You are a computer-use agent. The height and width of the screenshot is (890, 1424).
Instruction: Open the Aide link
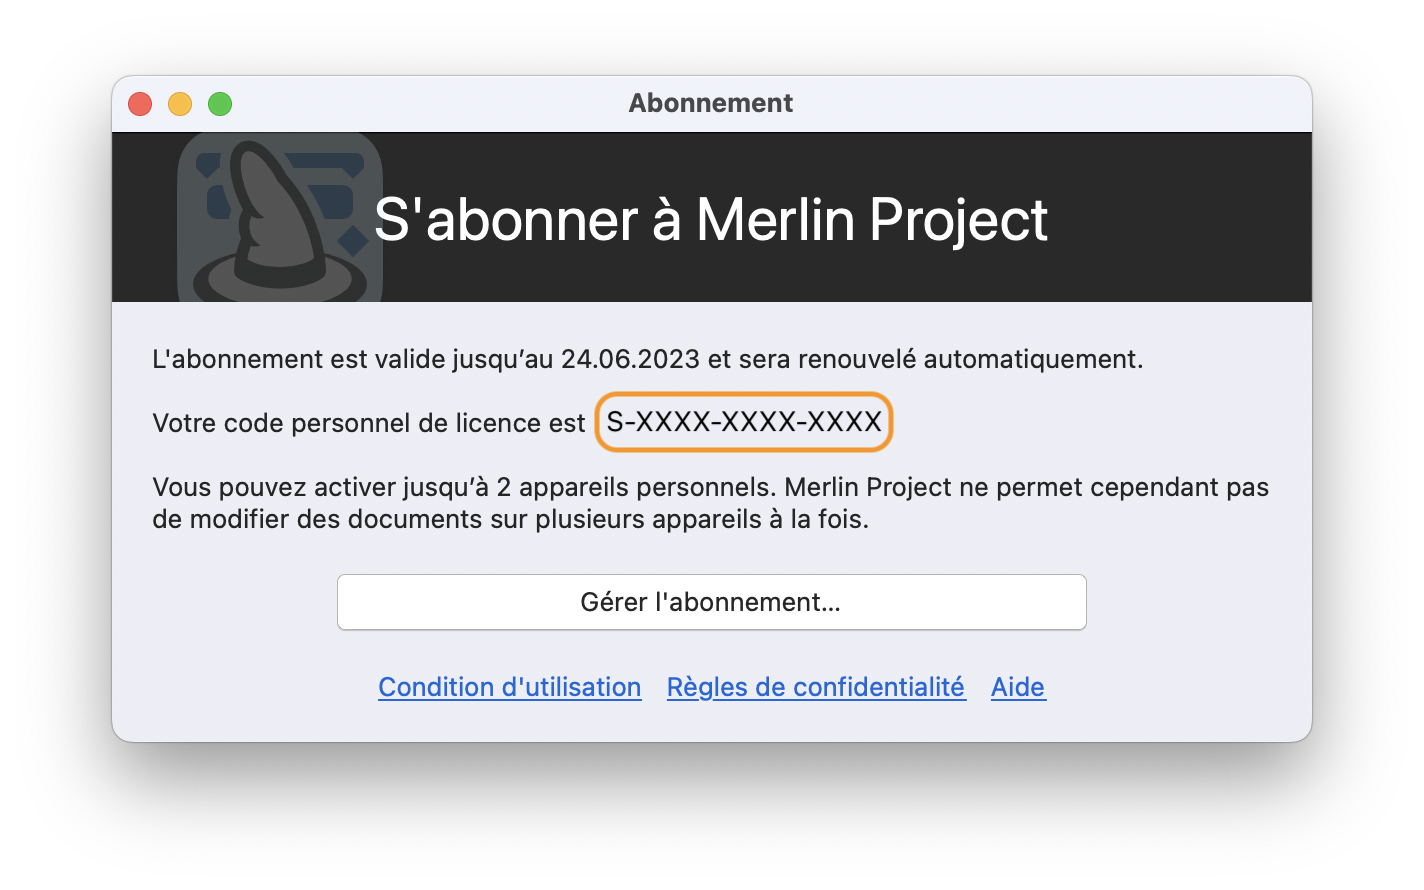pos(1018,687)
